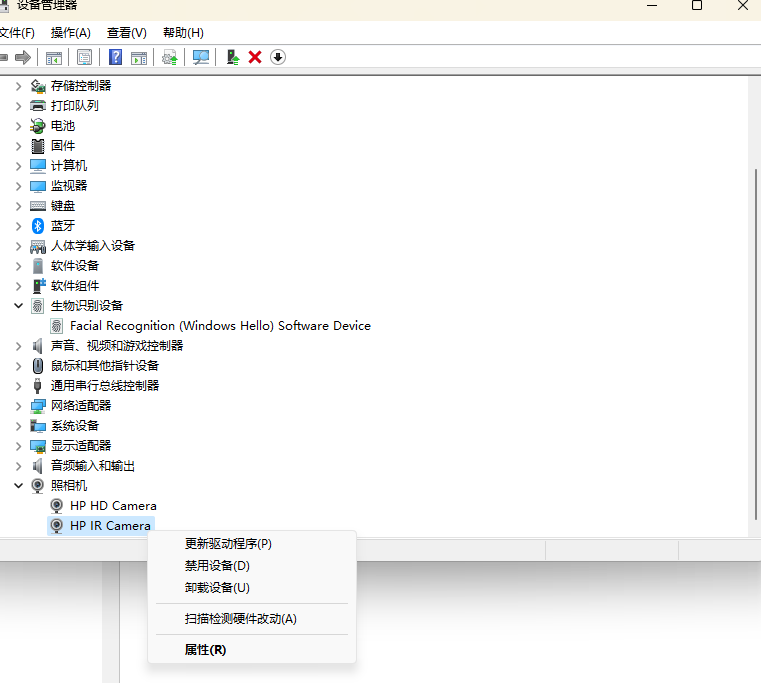Click the red X uninstall device icon
The height and width of the screenshot is (683, 761).
pos(255,57)
